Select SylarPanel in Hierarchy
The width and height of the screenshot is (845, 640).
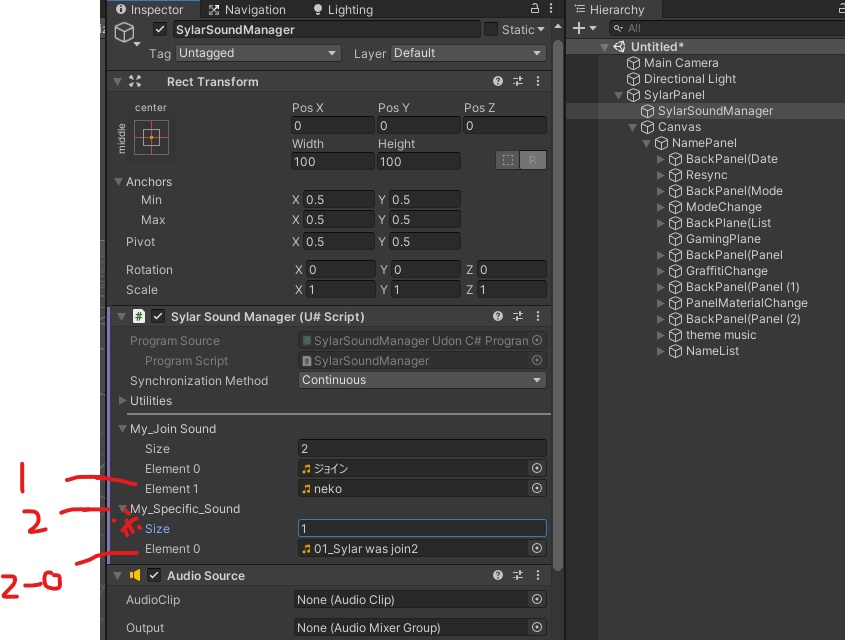[x=674, y=95]
